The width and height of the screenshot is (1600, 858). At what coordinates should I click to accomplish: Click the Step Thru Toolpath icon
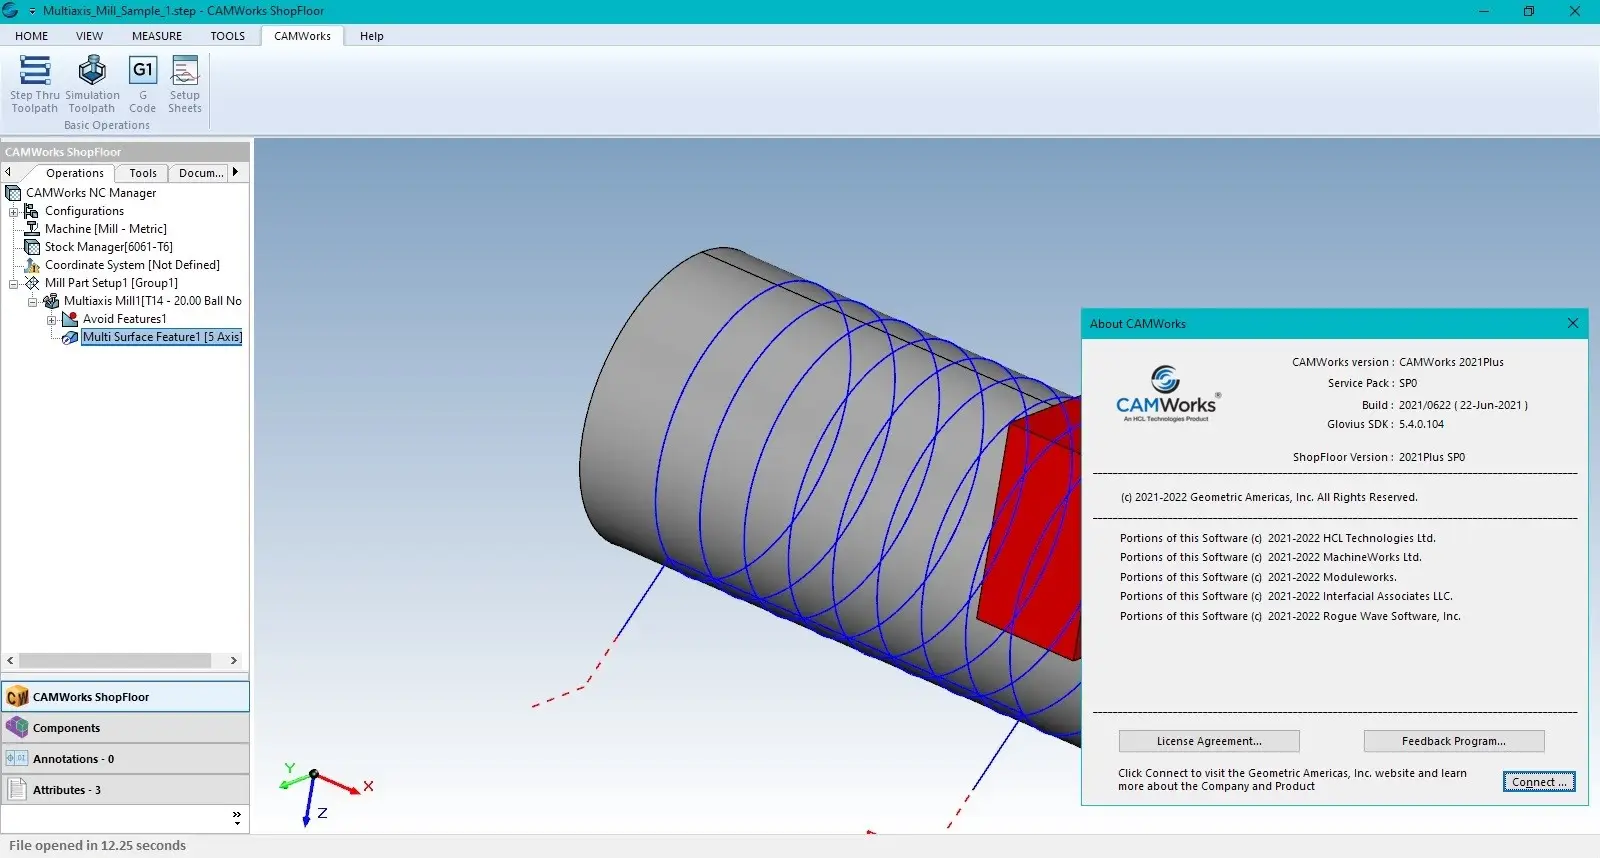pyautogui.click(x=35, y=72)
